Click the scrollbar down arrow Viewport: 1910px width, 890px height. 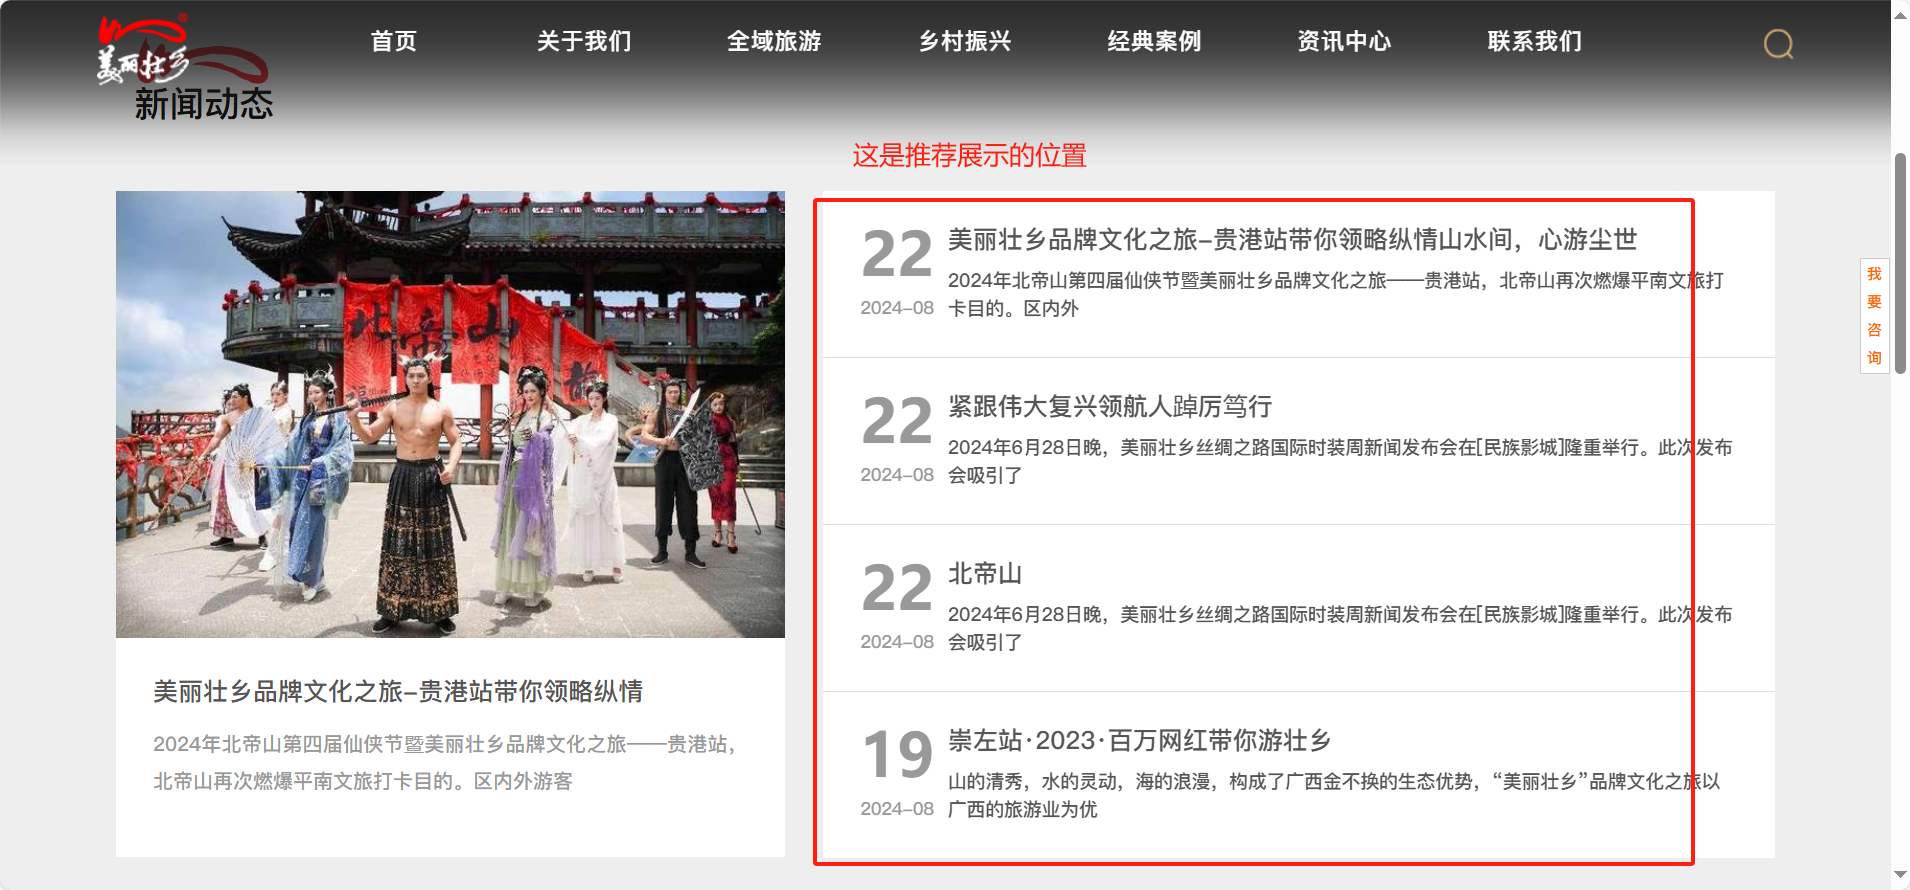point(1900,875)
